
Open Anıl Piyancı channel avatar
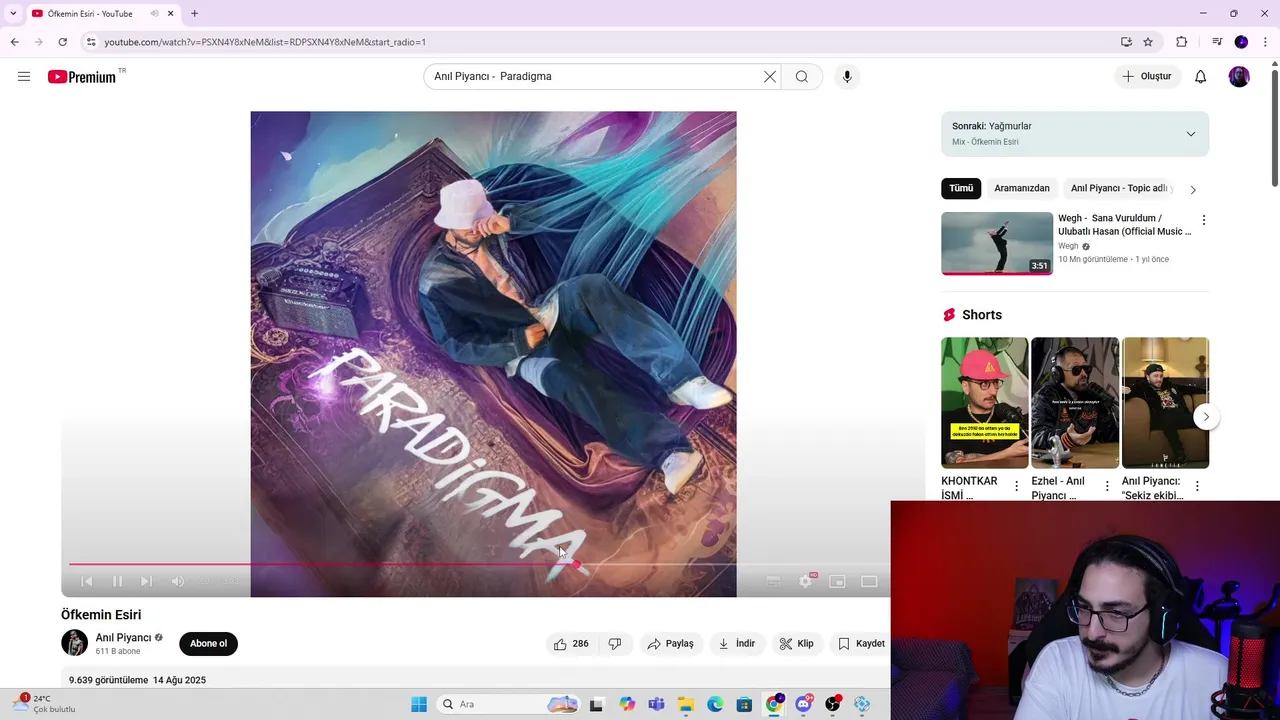tap(74, 643)
